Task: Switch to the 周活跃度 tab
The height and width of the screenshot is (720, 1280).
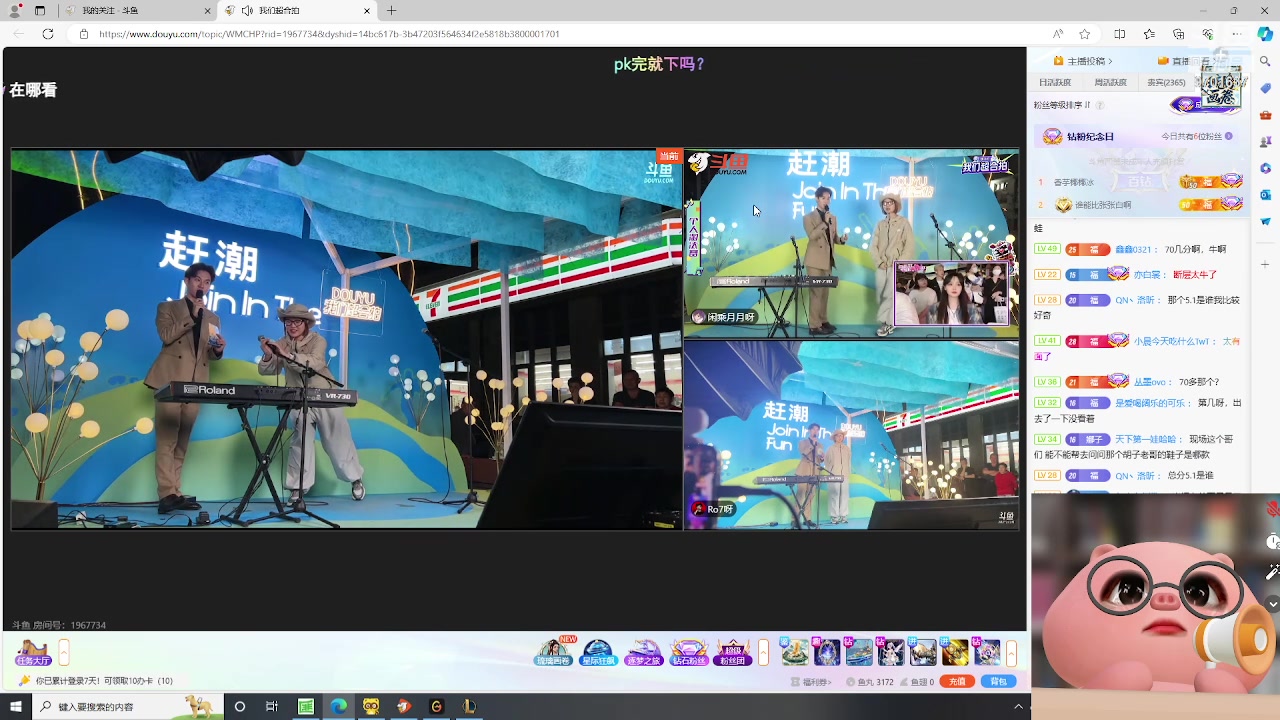Action: point(1110,82)
